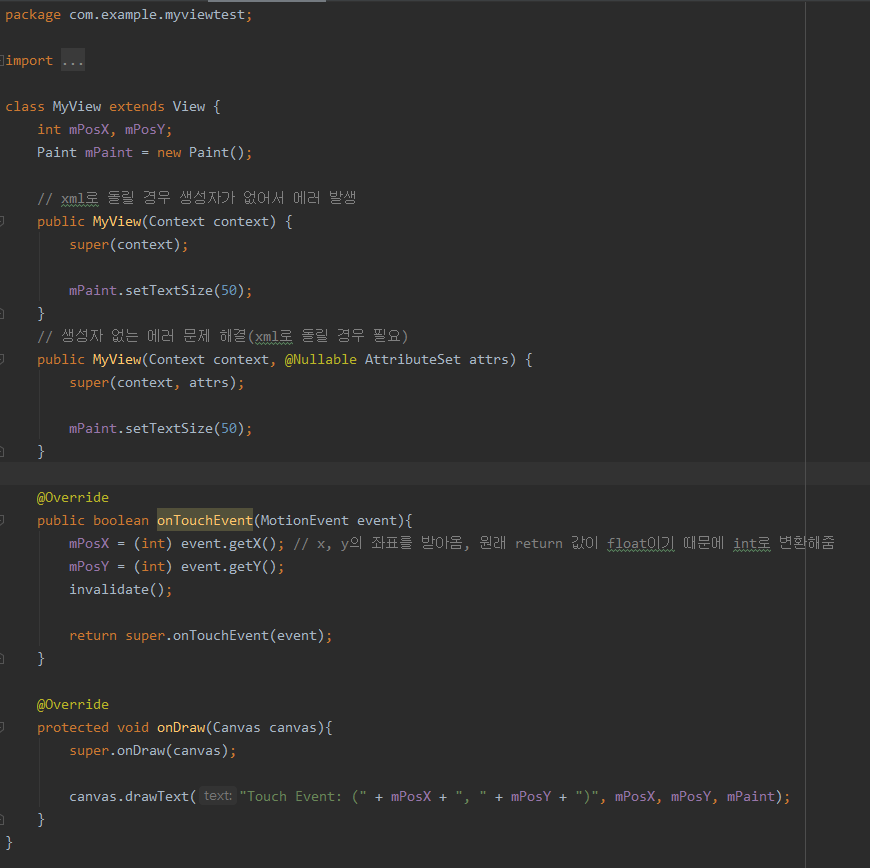870x868 pixels.
Task: Click the comment ending with "경우 필요)"
Action: 222,336
